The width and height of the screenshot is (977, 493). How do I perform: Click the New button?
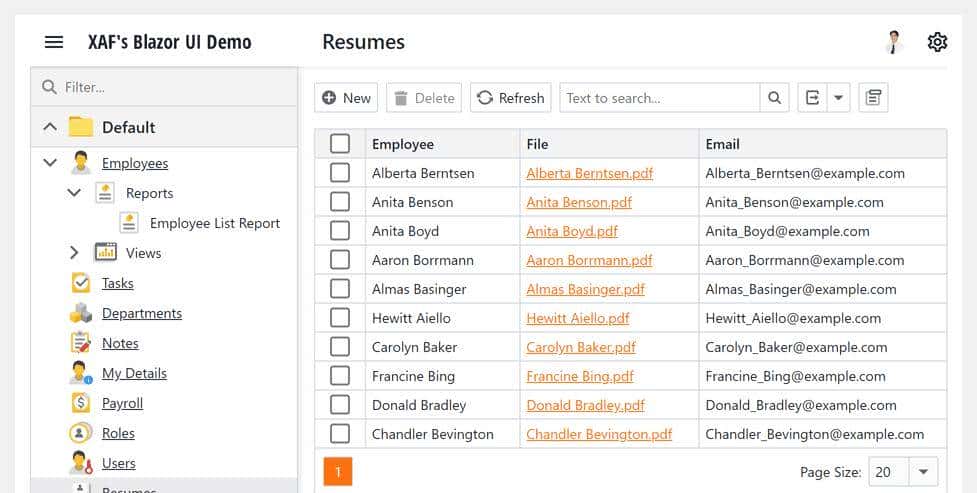346,98
